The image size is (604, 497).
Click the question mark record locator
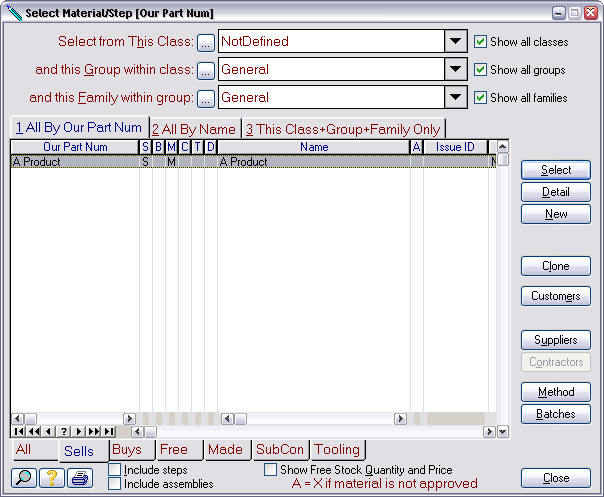pos(64,431)
